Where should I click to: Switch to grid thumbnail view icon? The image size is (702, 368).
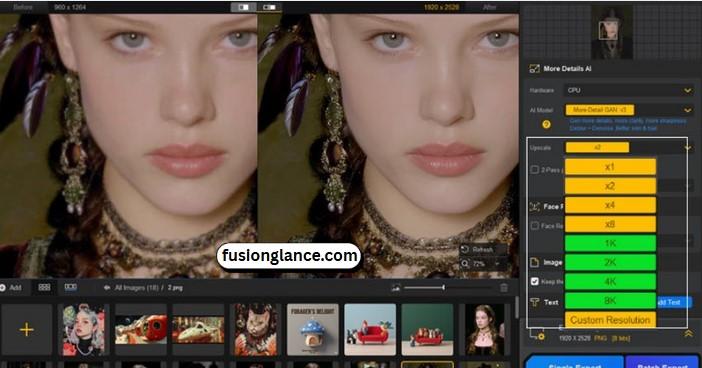[x=44, y=287]
